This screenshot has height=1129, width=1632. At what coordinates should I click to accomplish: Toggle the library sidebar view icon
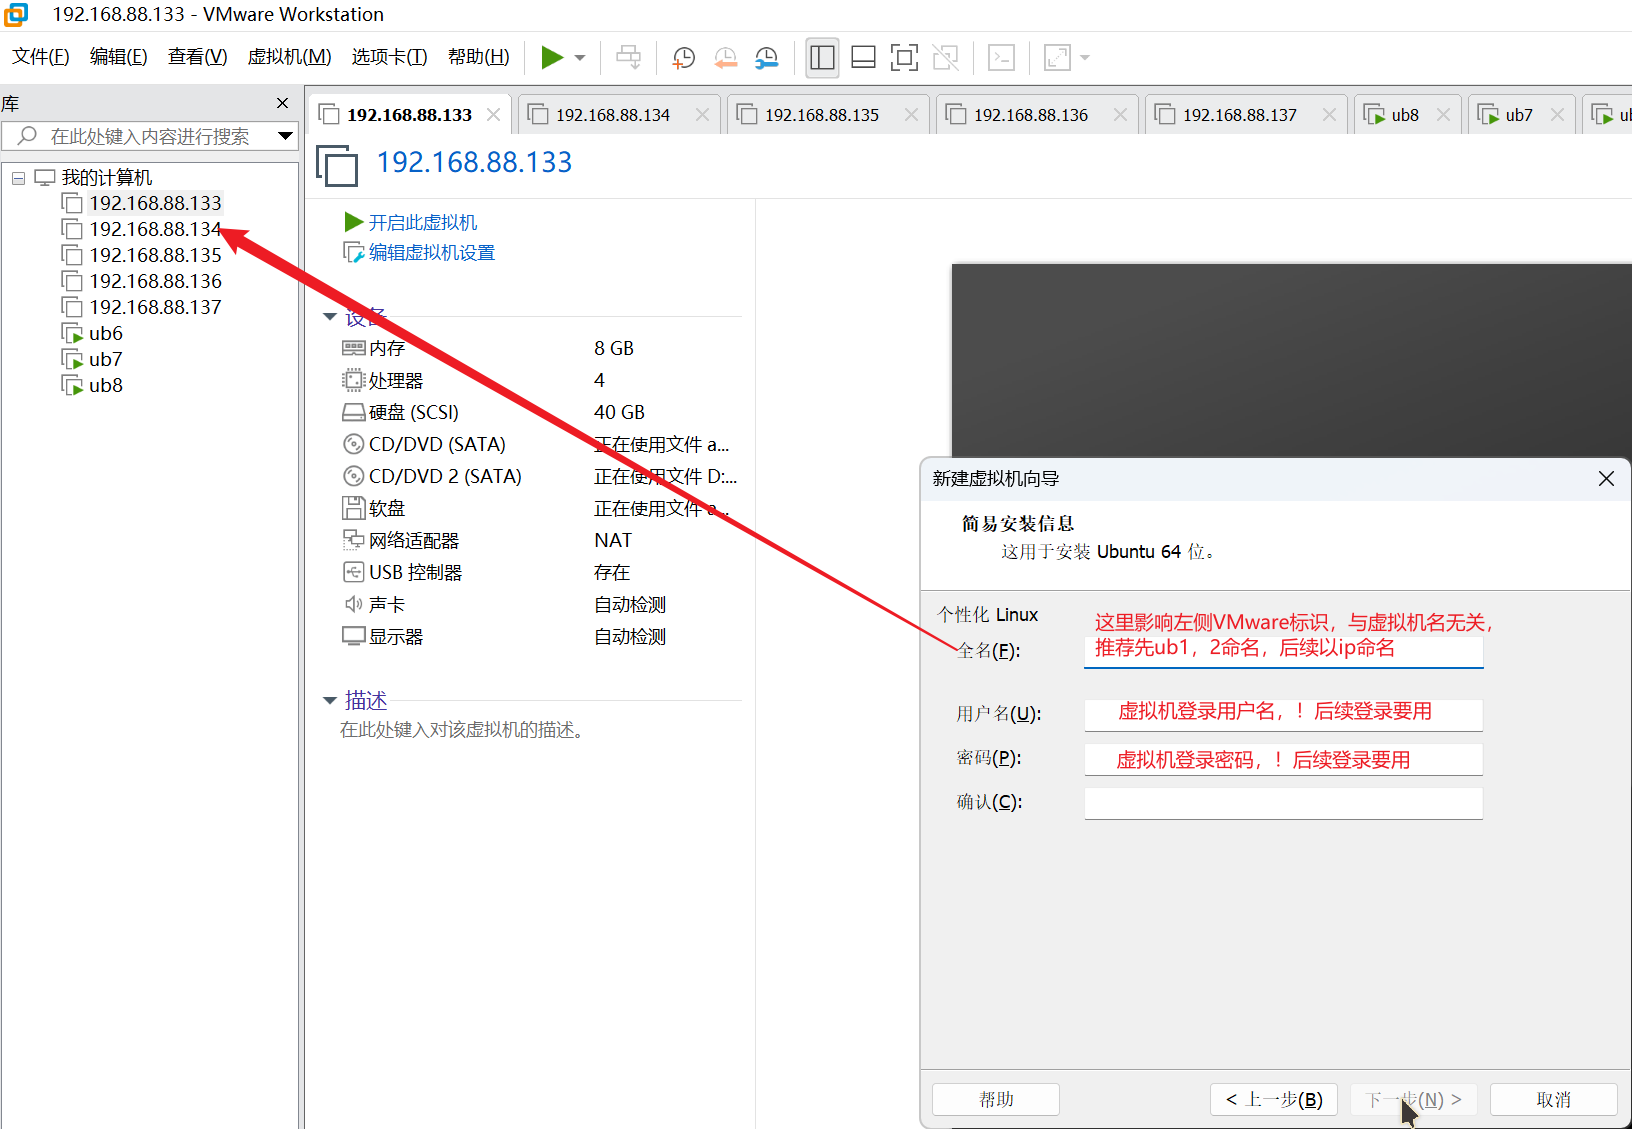[x=822, y=57]
